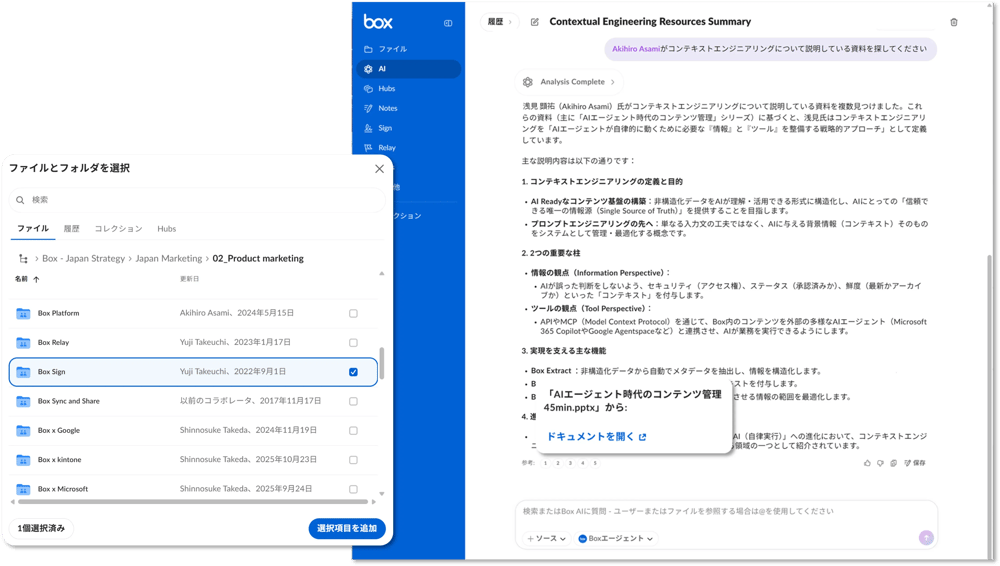Save the answer with 保存 button

(915, 463)
